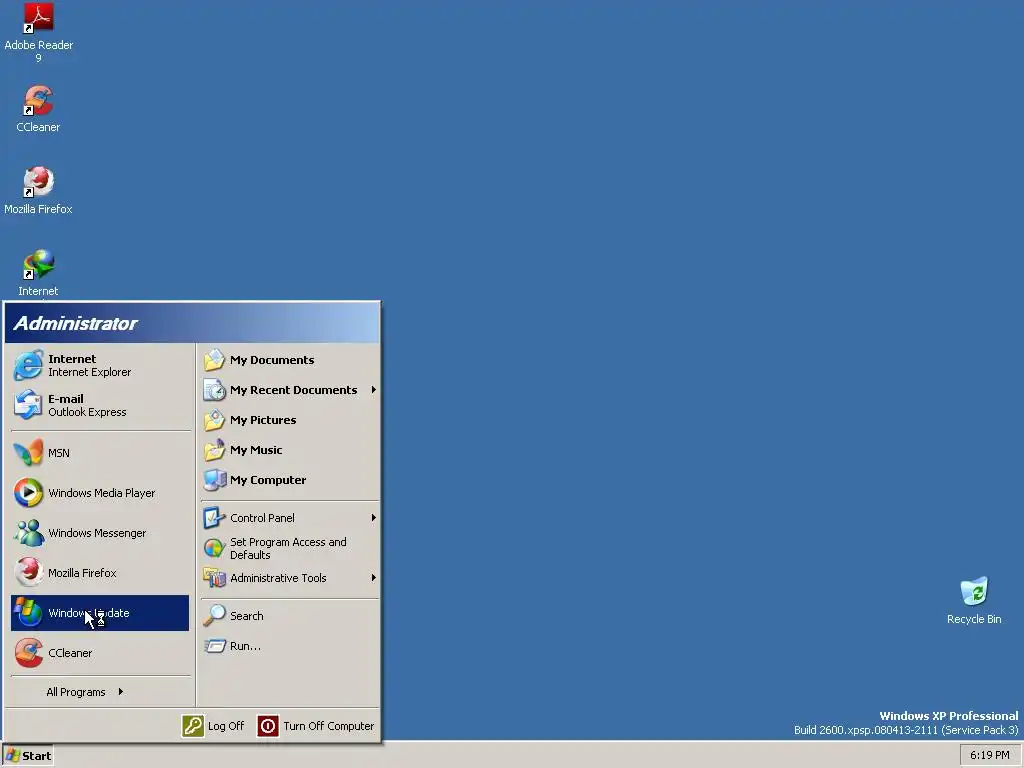Open My Computer
This screenshot has width=1024, height=768.
[290, 480]
